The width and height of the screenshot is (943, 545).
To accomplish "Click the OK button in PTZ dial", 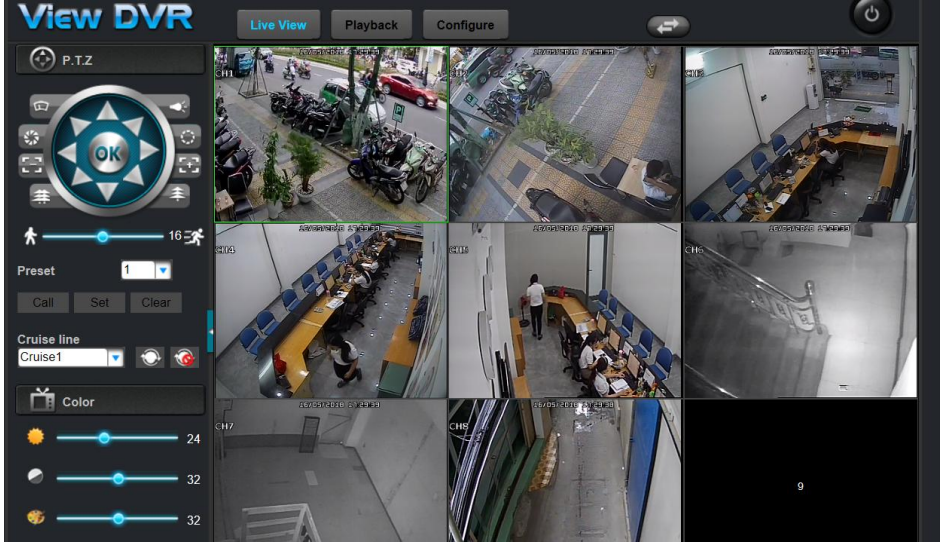I will [108, 152].
